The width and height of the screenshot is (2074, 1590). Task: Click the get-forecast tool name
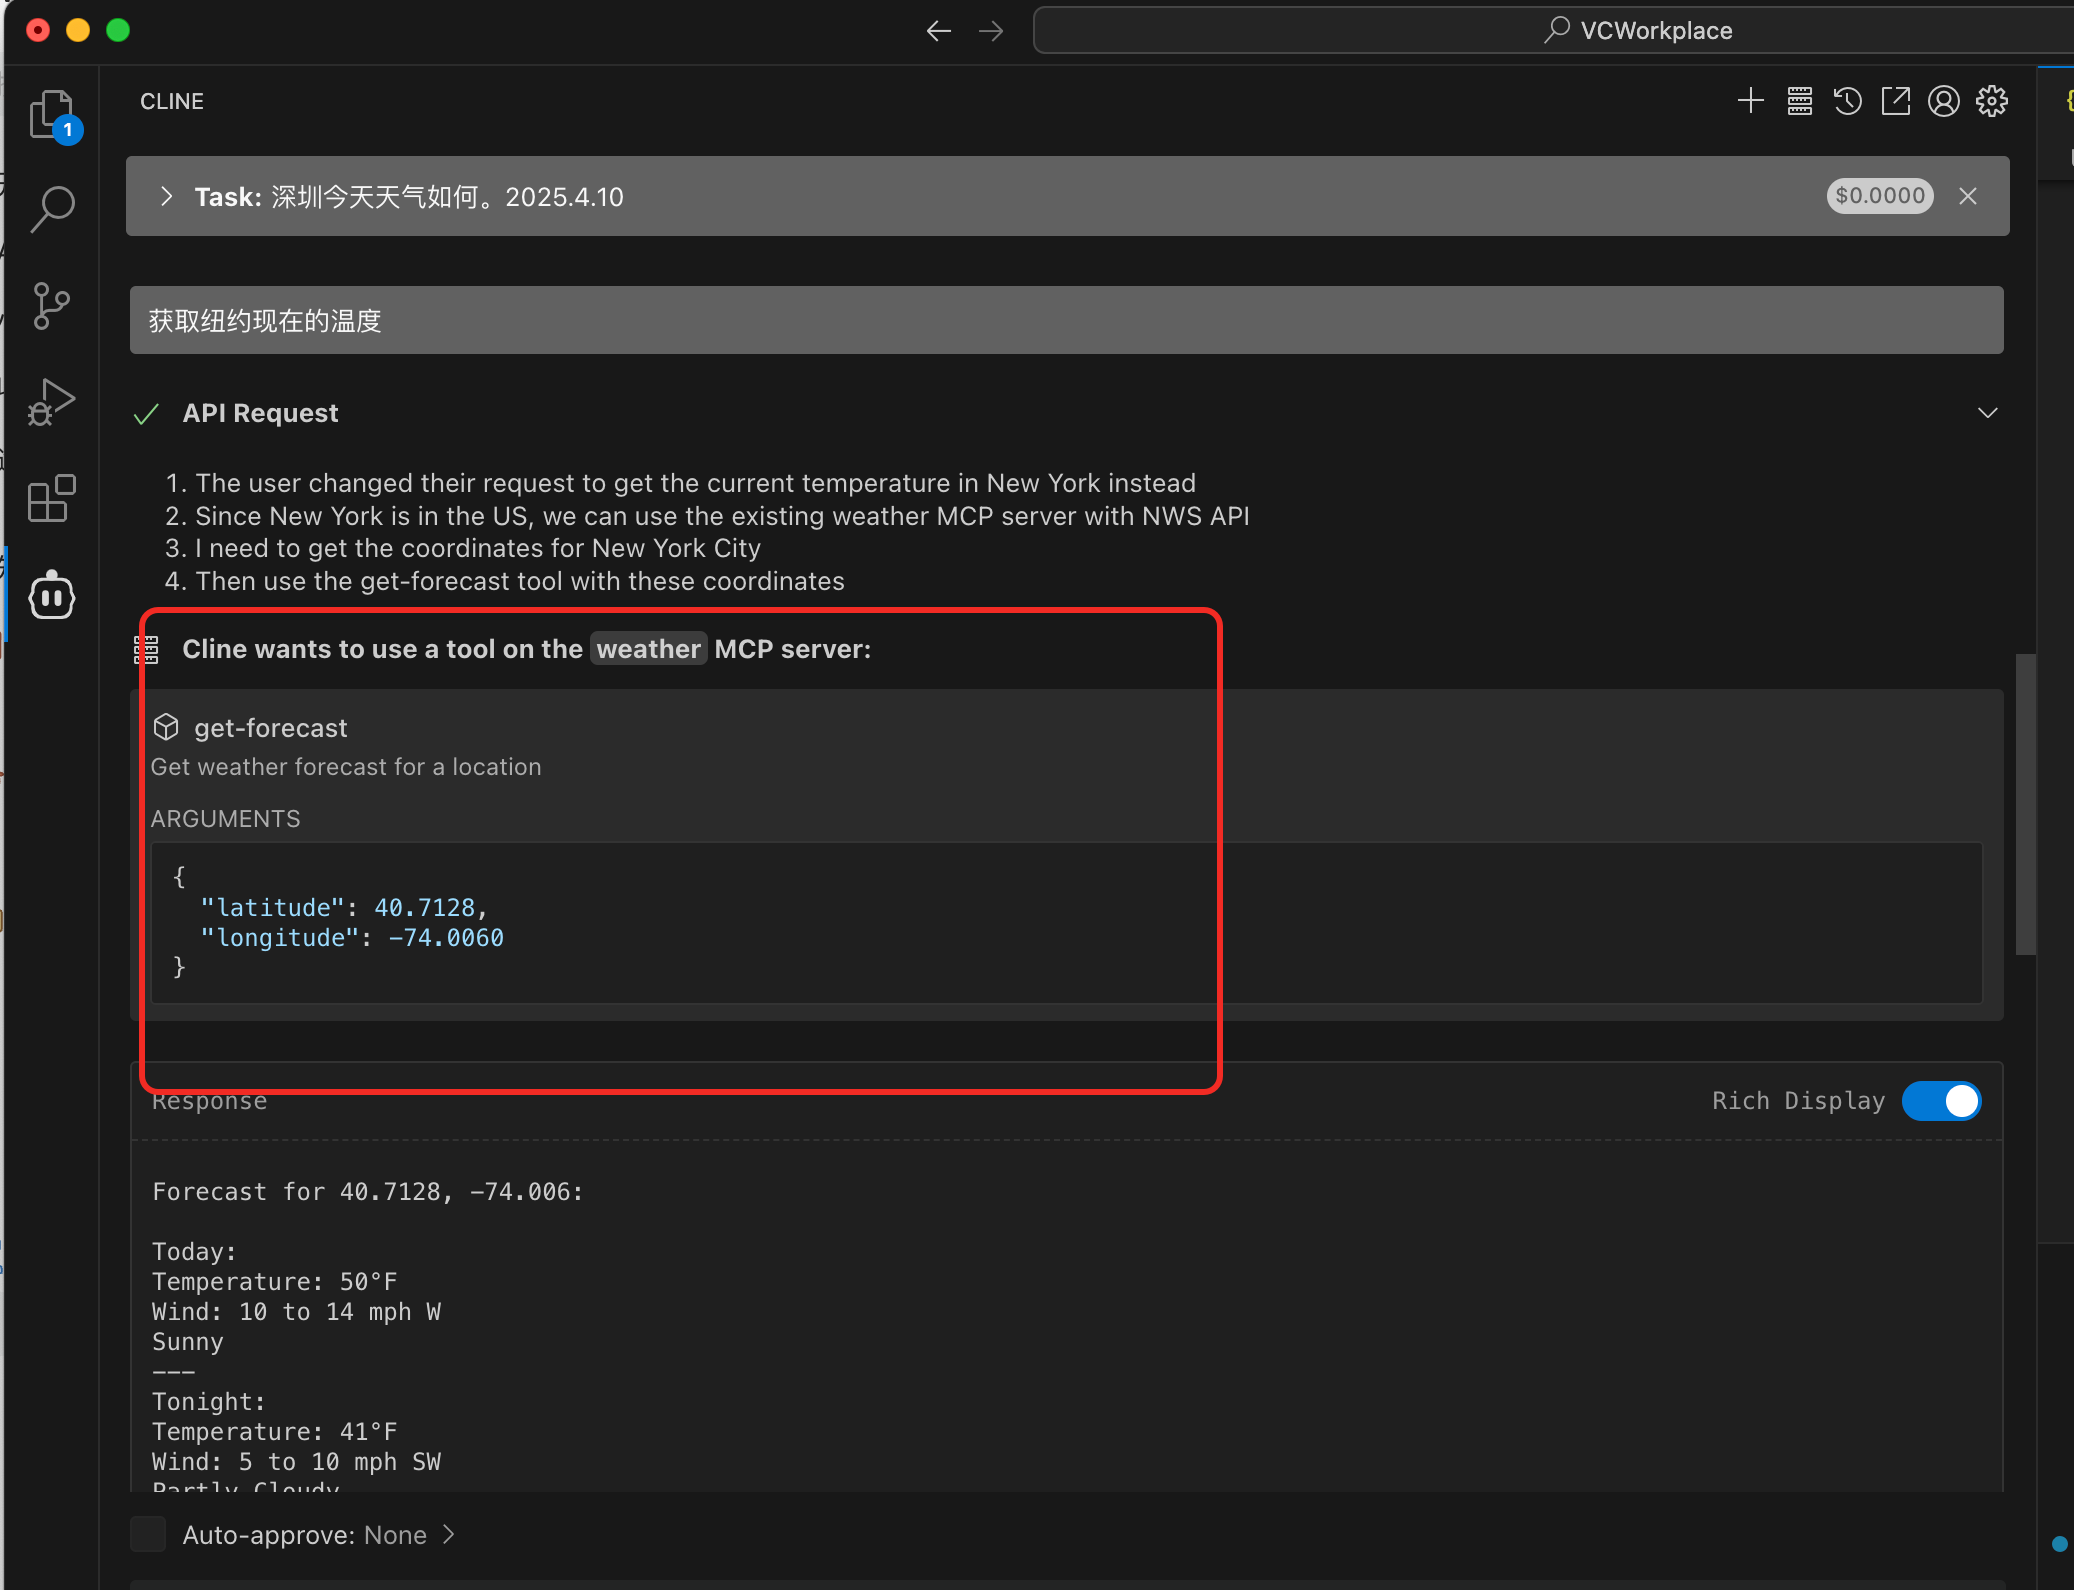[271, 728]
